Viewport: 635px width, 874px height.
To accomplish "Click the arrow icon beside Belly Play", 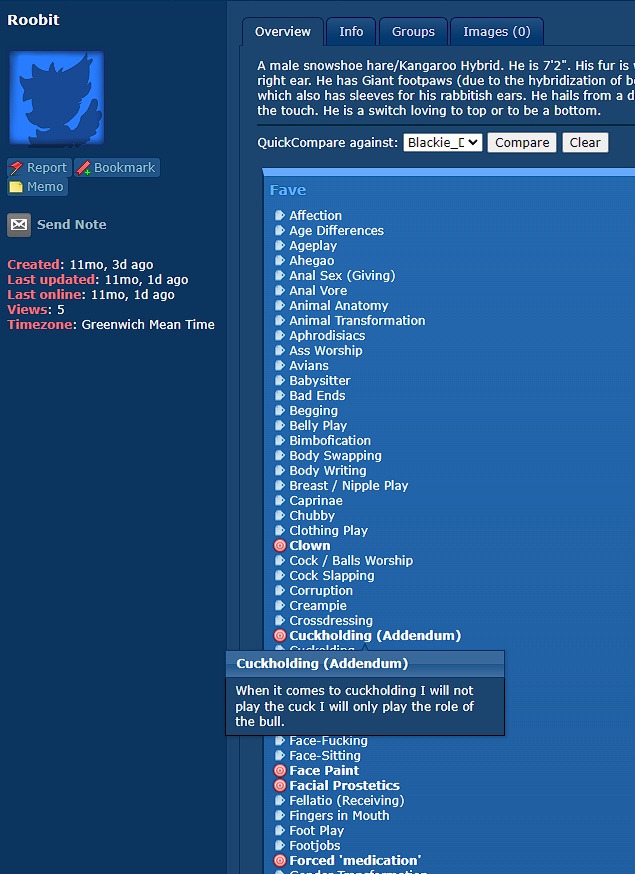I will coord(280,426).
